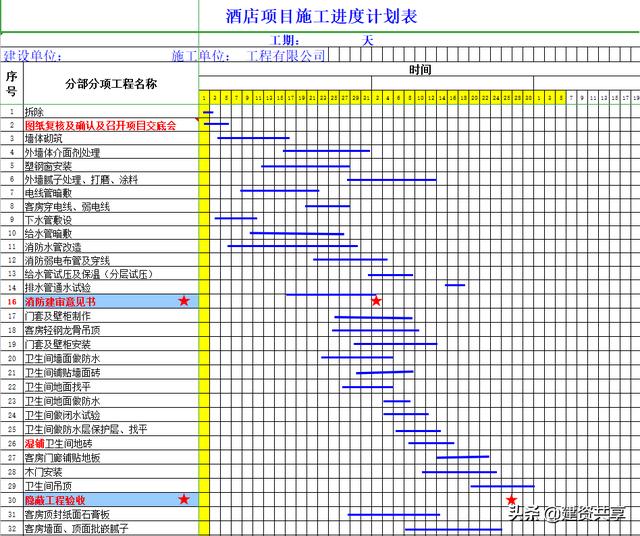Select the 卫生间做闭水试验 cell

point(111,415)
